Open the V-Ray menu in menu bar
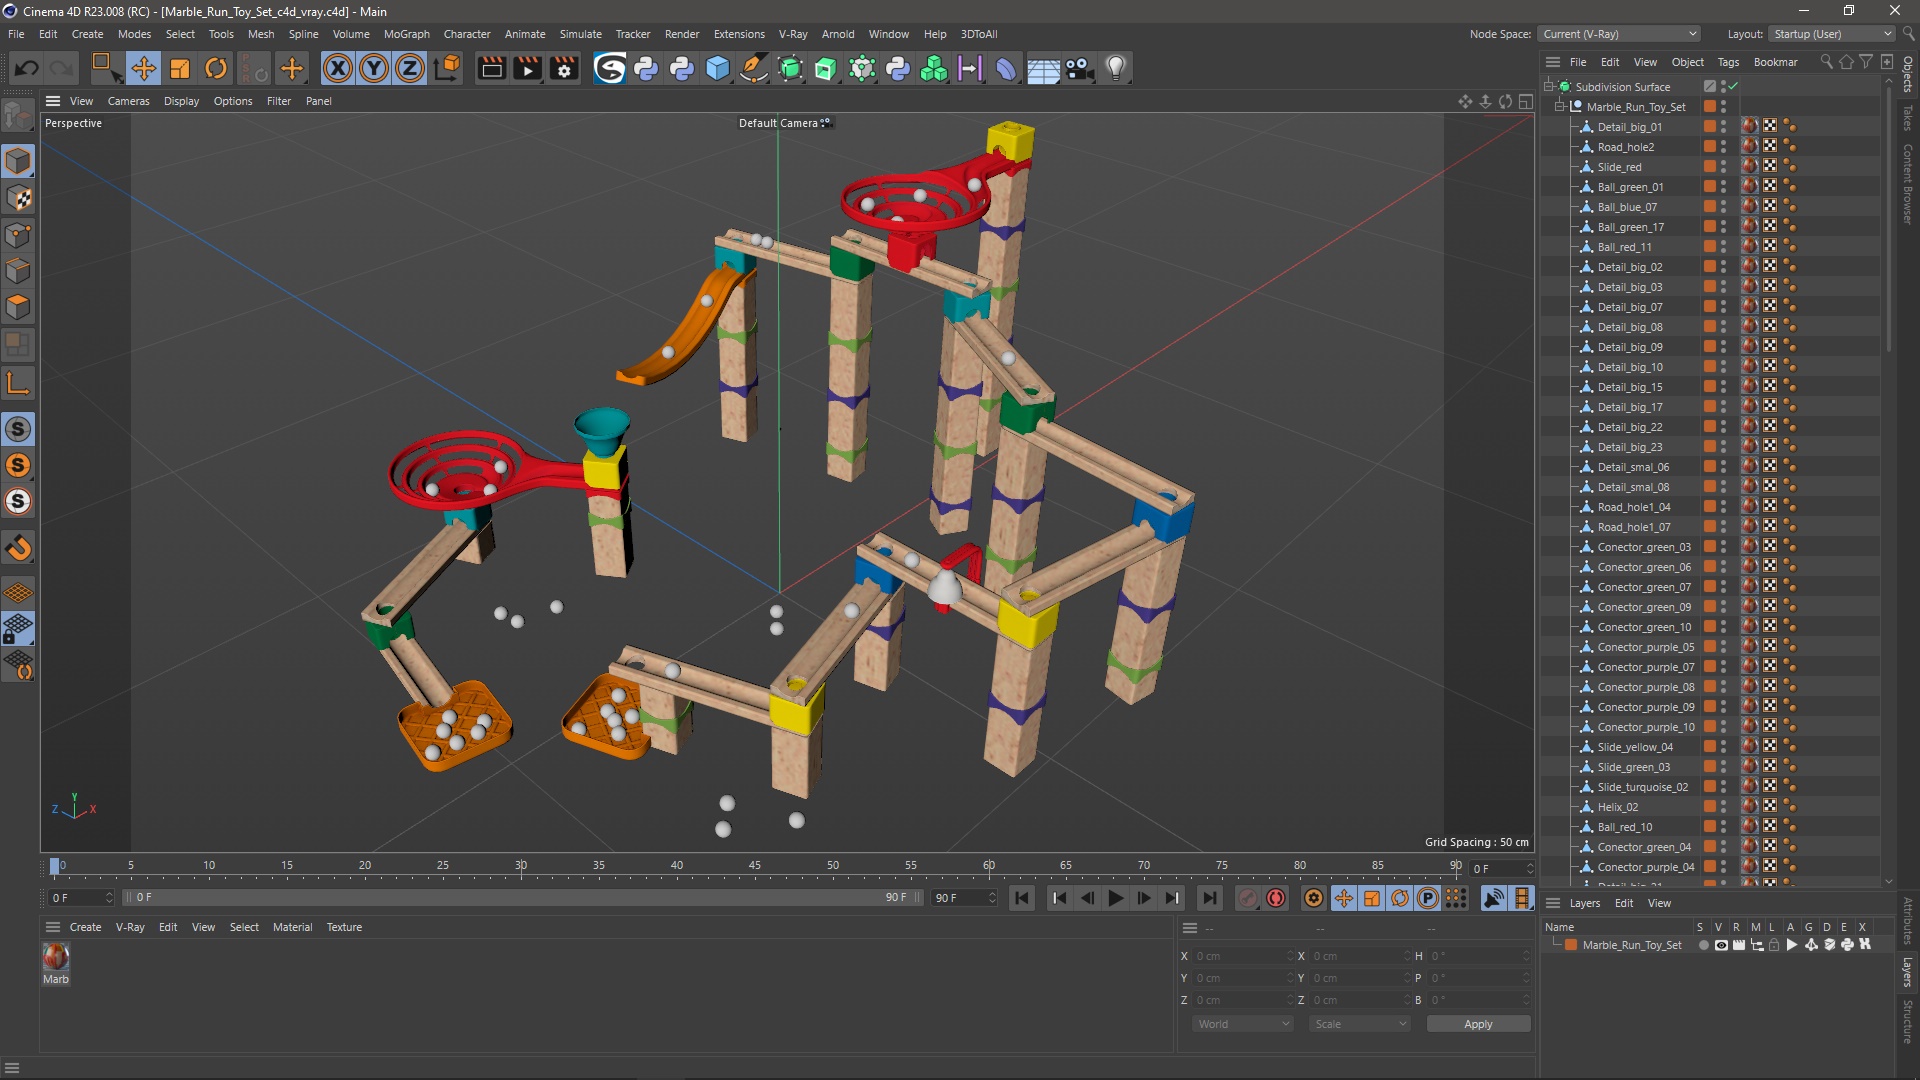The width and height of the screenshot is (1920, 1080). tap(793, 34)
